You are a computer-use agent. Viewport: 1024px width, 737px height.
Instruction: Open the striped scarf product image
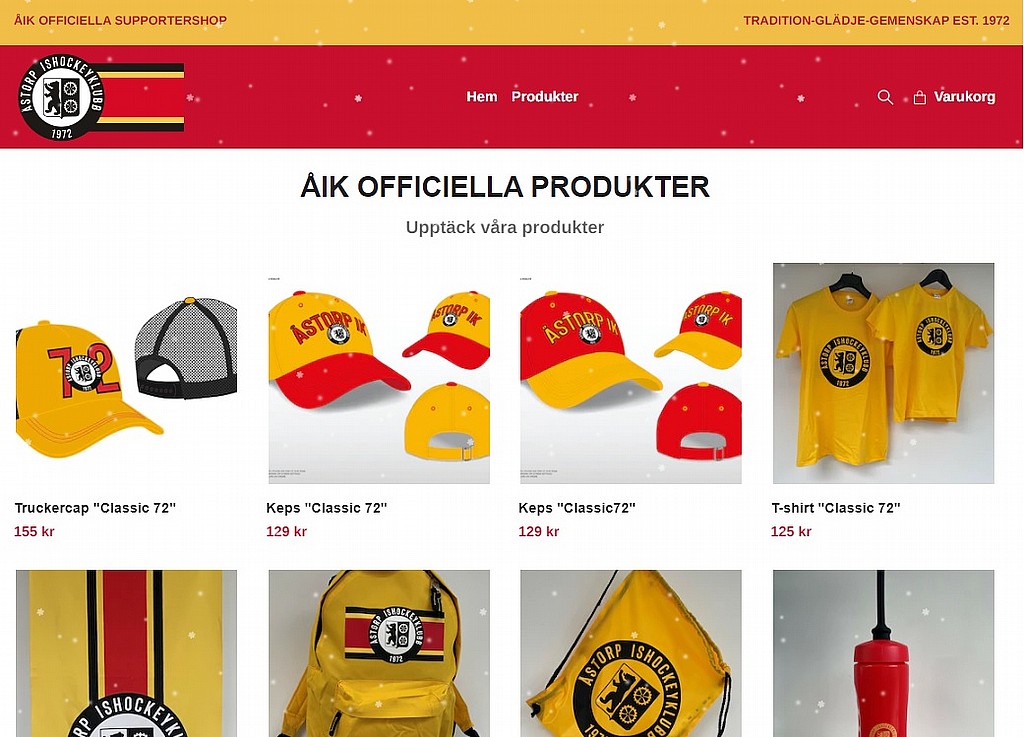coord(127,653)
